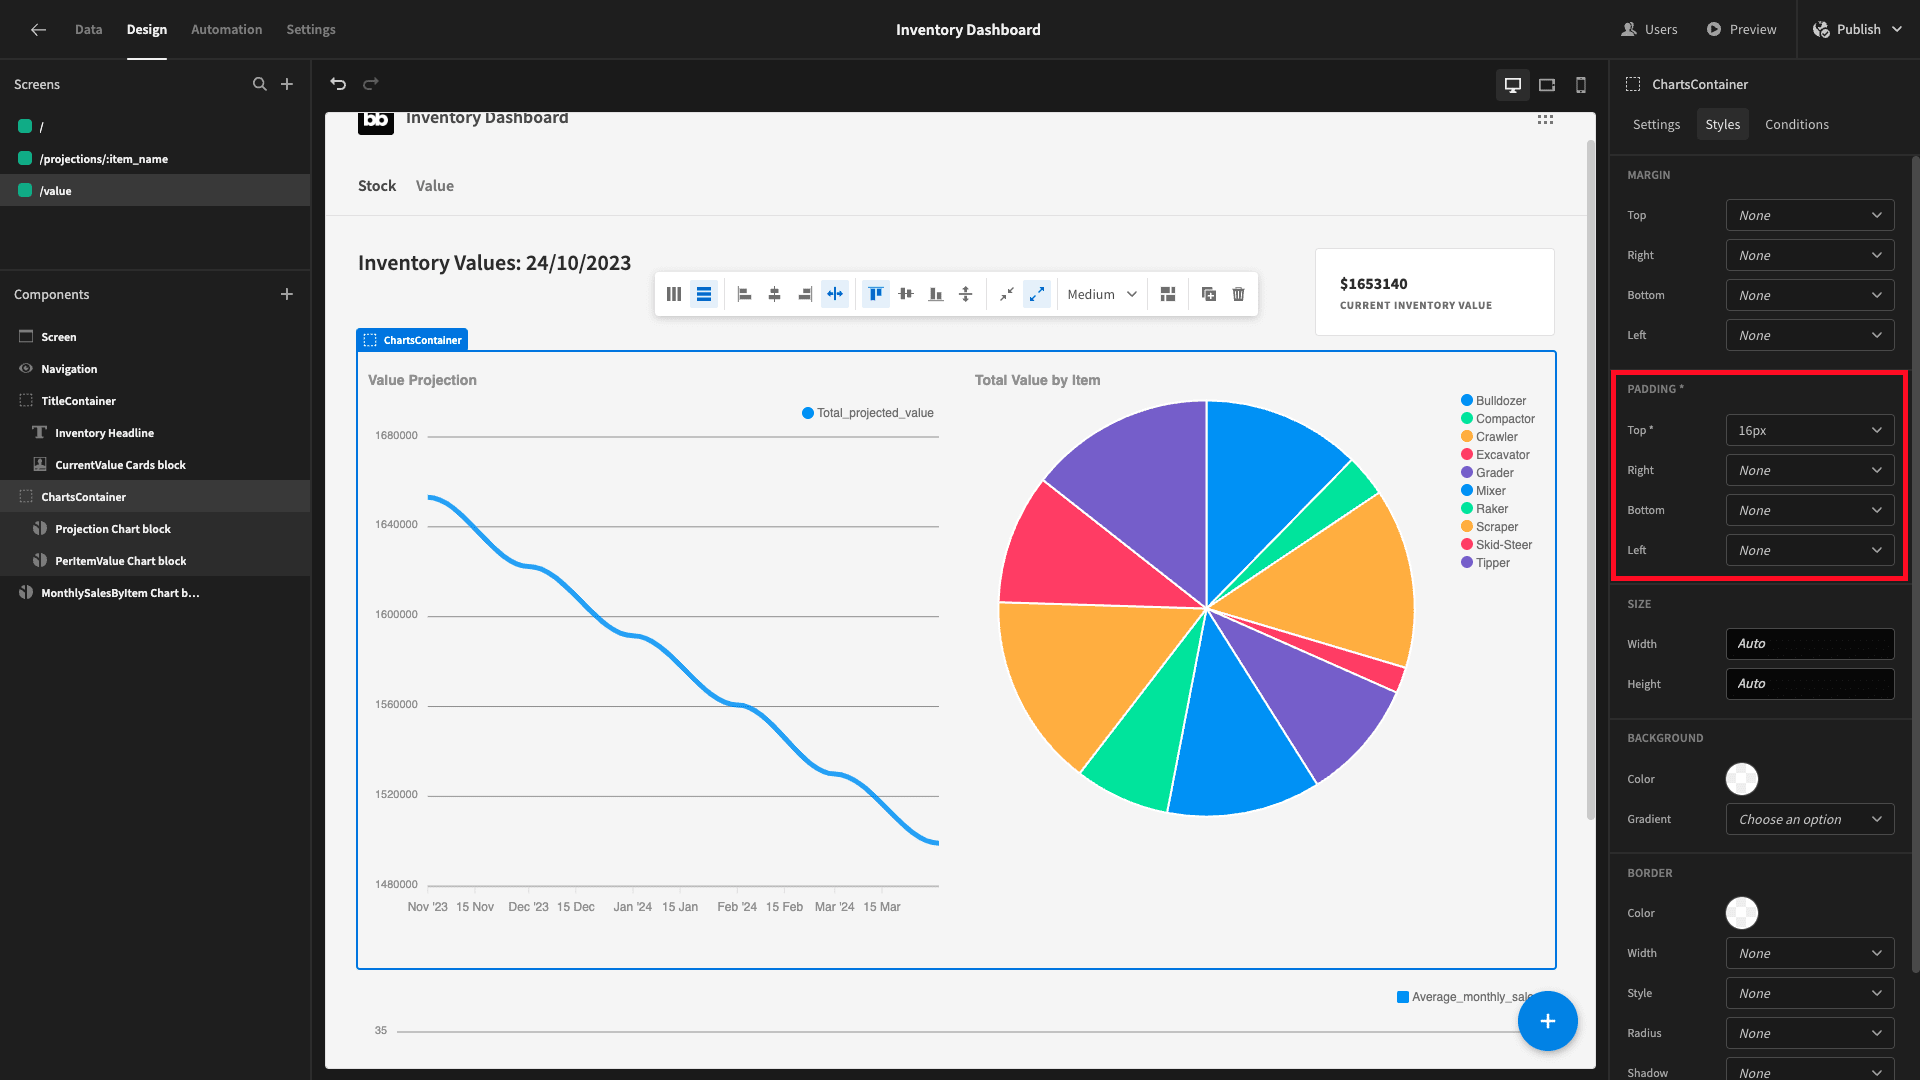Click the undo arrow icon
This screenshot has height=1080, width=1920.
coord(338,84)
